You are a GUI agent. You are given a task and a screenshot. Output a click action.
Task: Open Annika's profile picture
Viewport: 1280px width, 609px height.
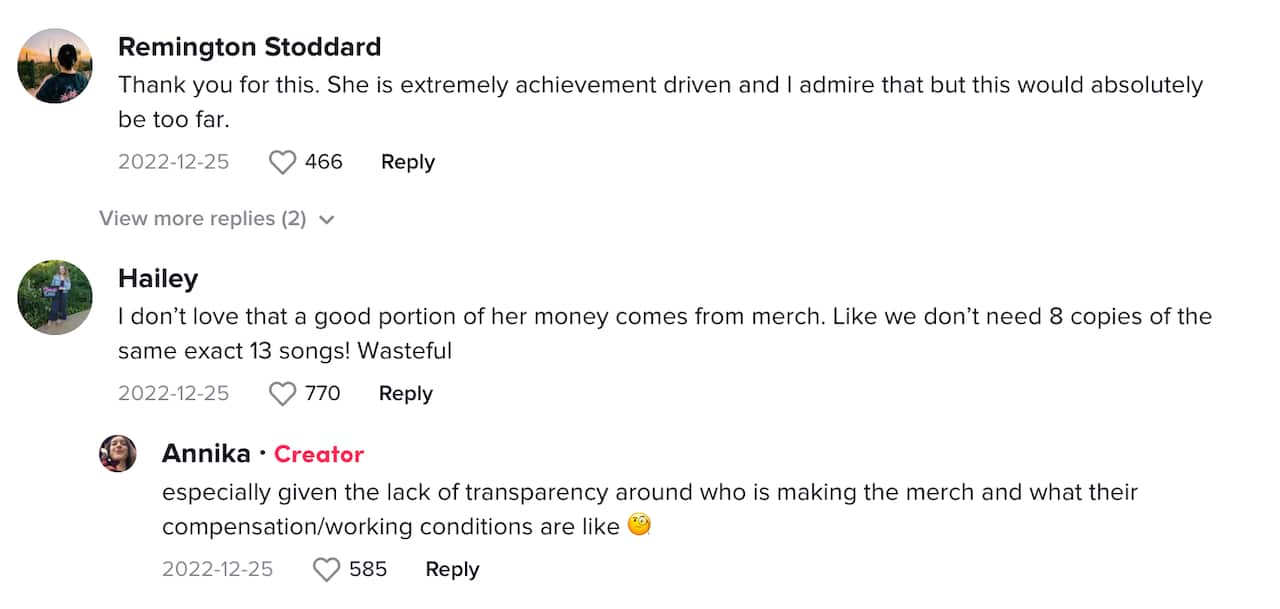(119, 453)
